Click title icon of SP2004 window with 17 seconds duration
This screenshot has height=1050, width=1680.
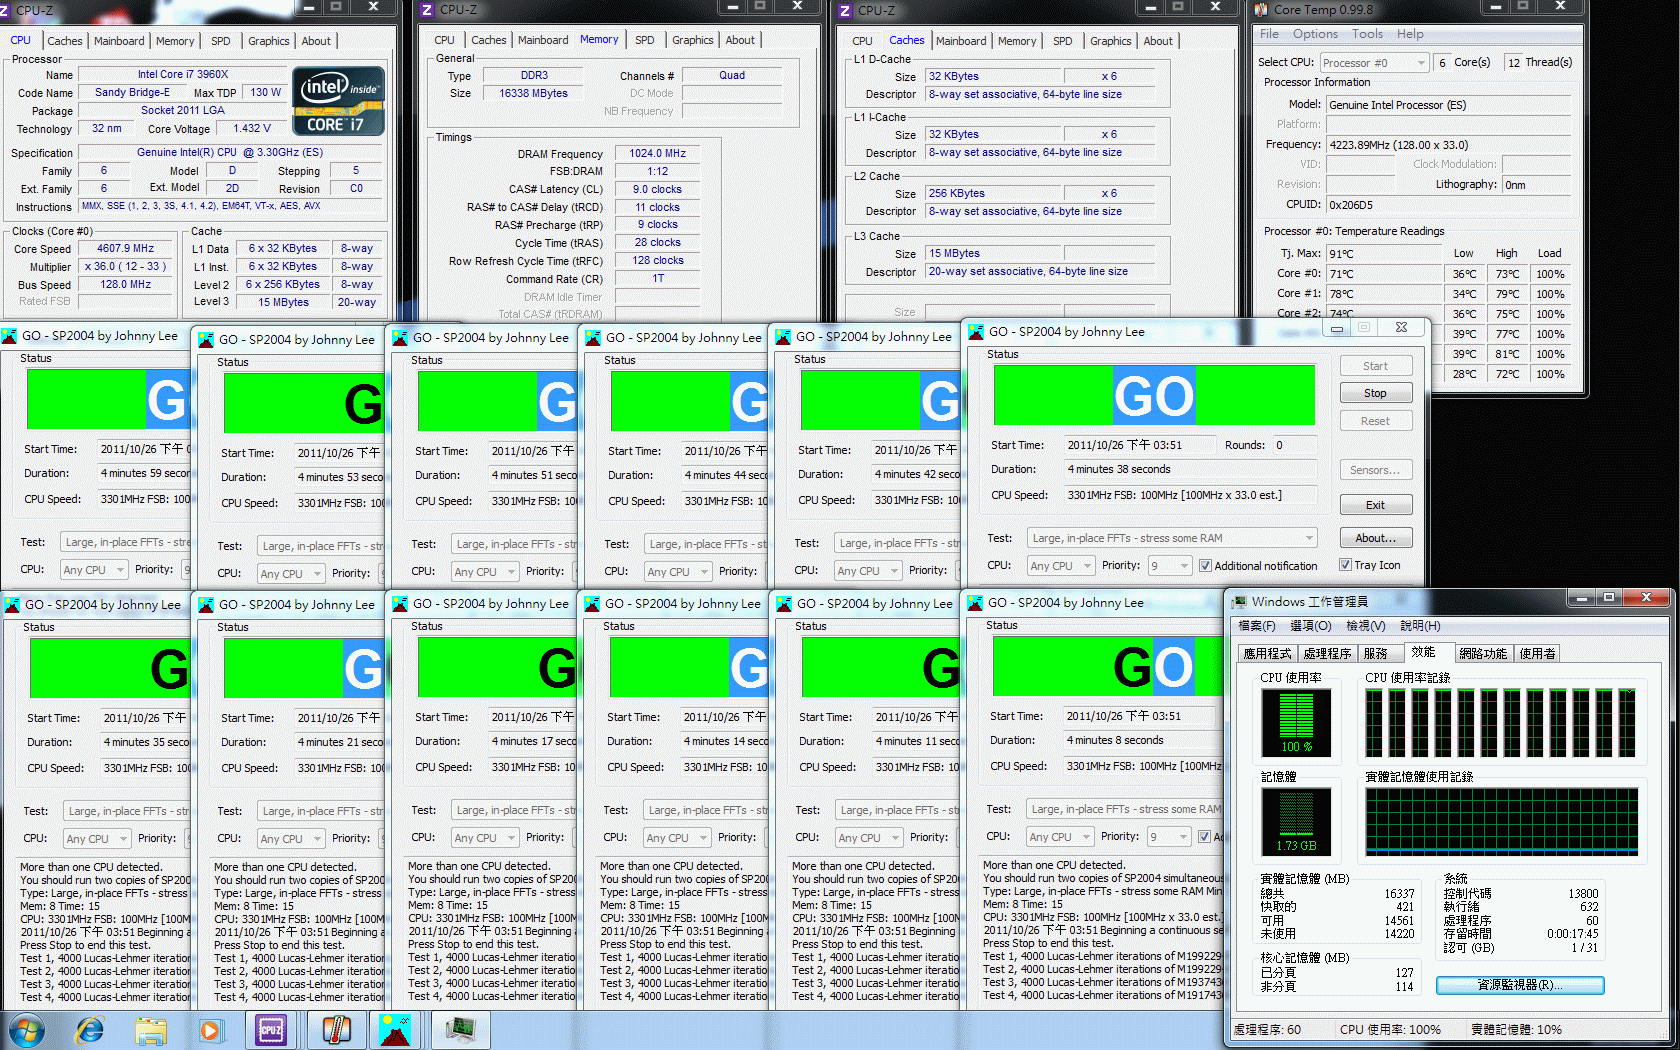point(401,604)
